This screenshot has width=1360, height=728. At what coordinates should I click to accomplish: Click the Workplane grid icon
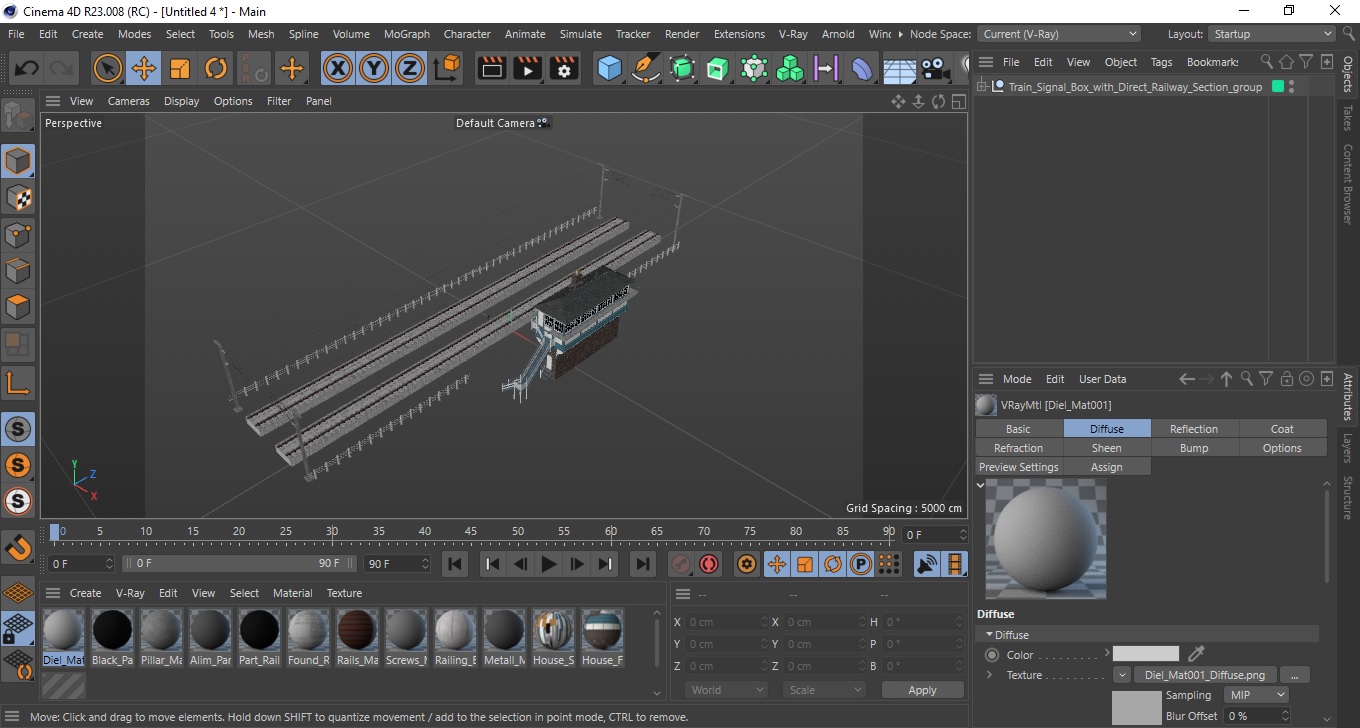click(x=18, y=593)
